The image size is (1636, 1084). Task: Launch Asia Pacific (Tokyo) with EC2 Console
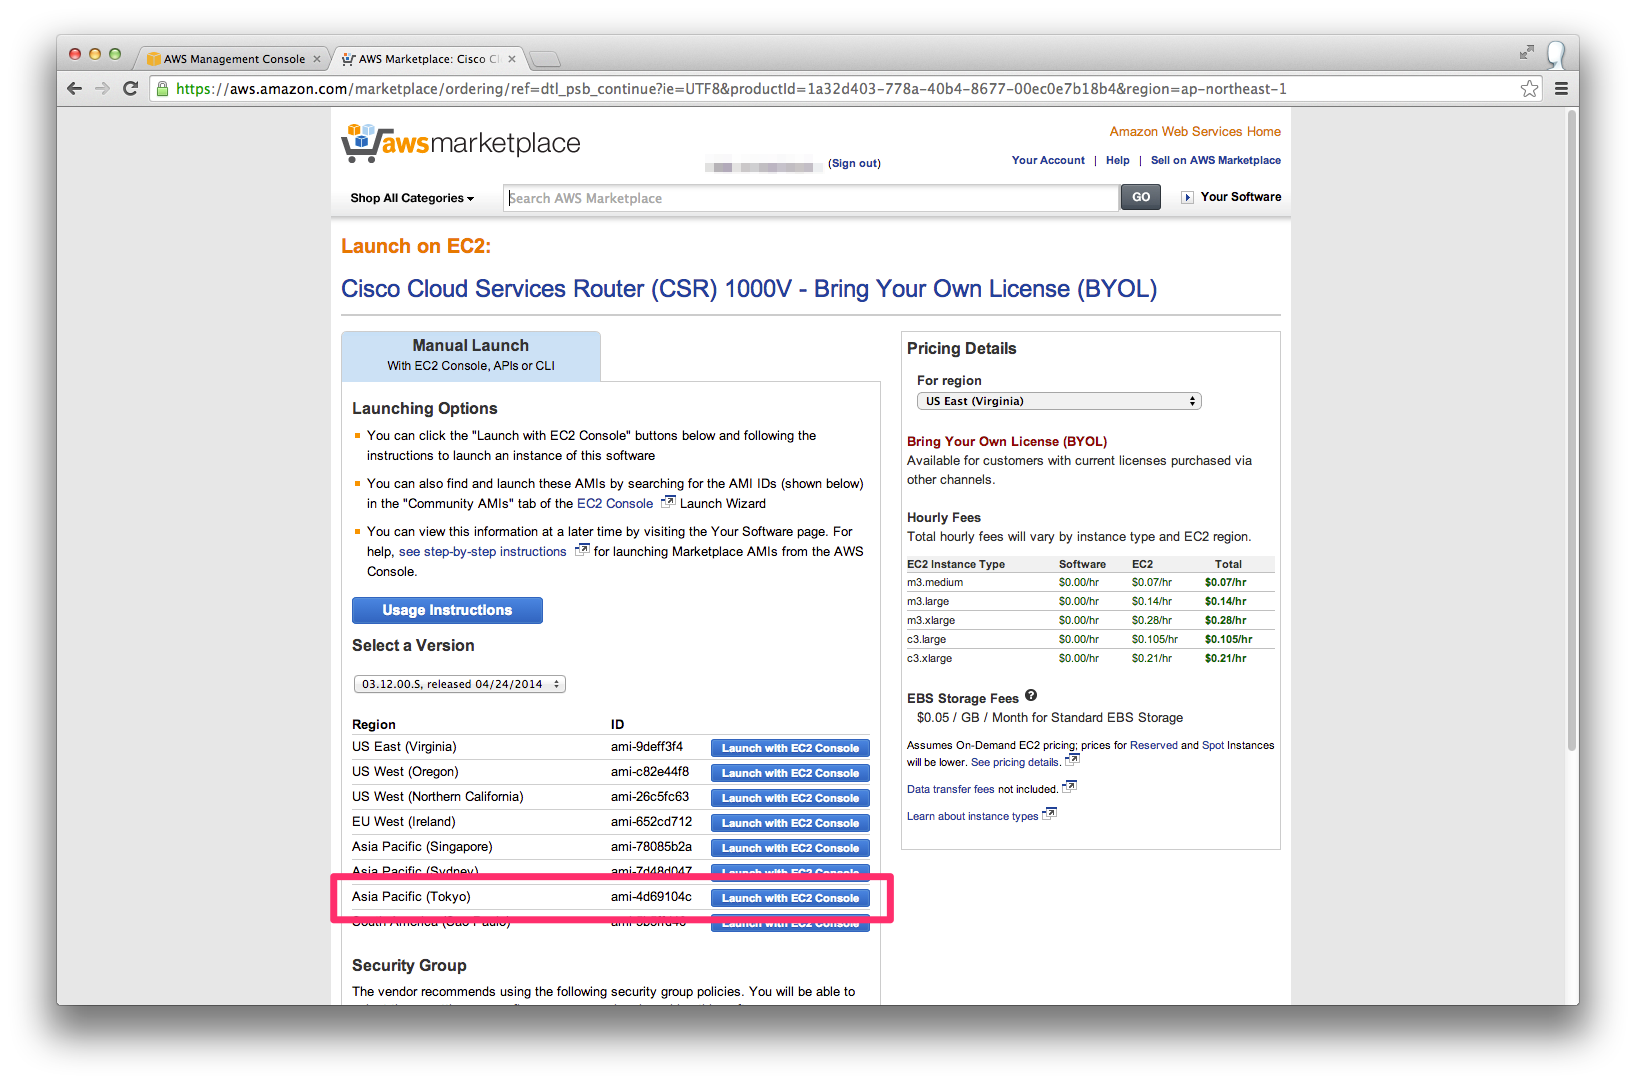click(x=789, y=897)
